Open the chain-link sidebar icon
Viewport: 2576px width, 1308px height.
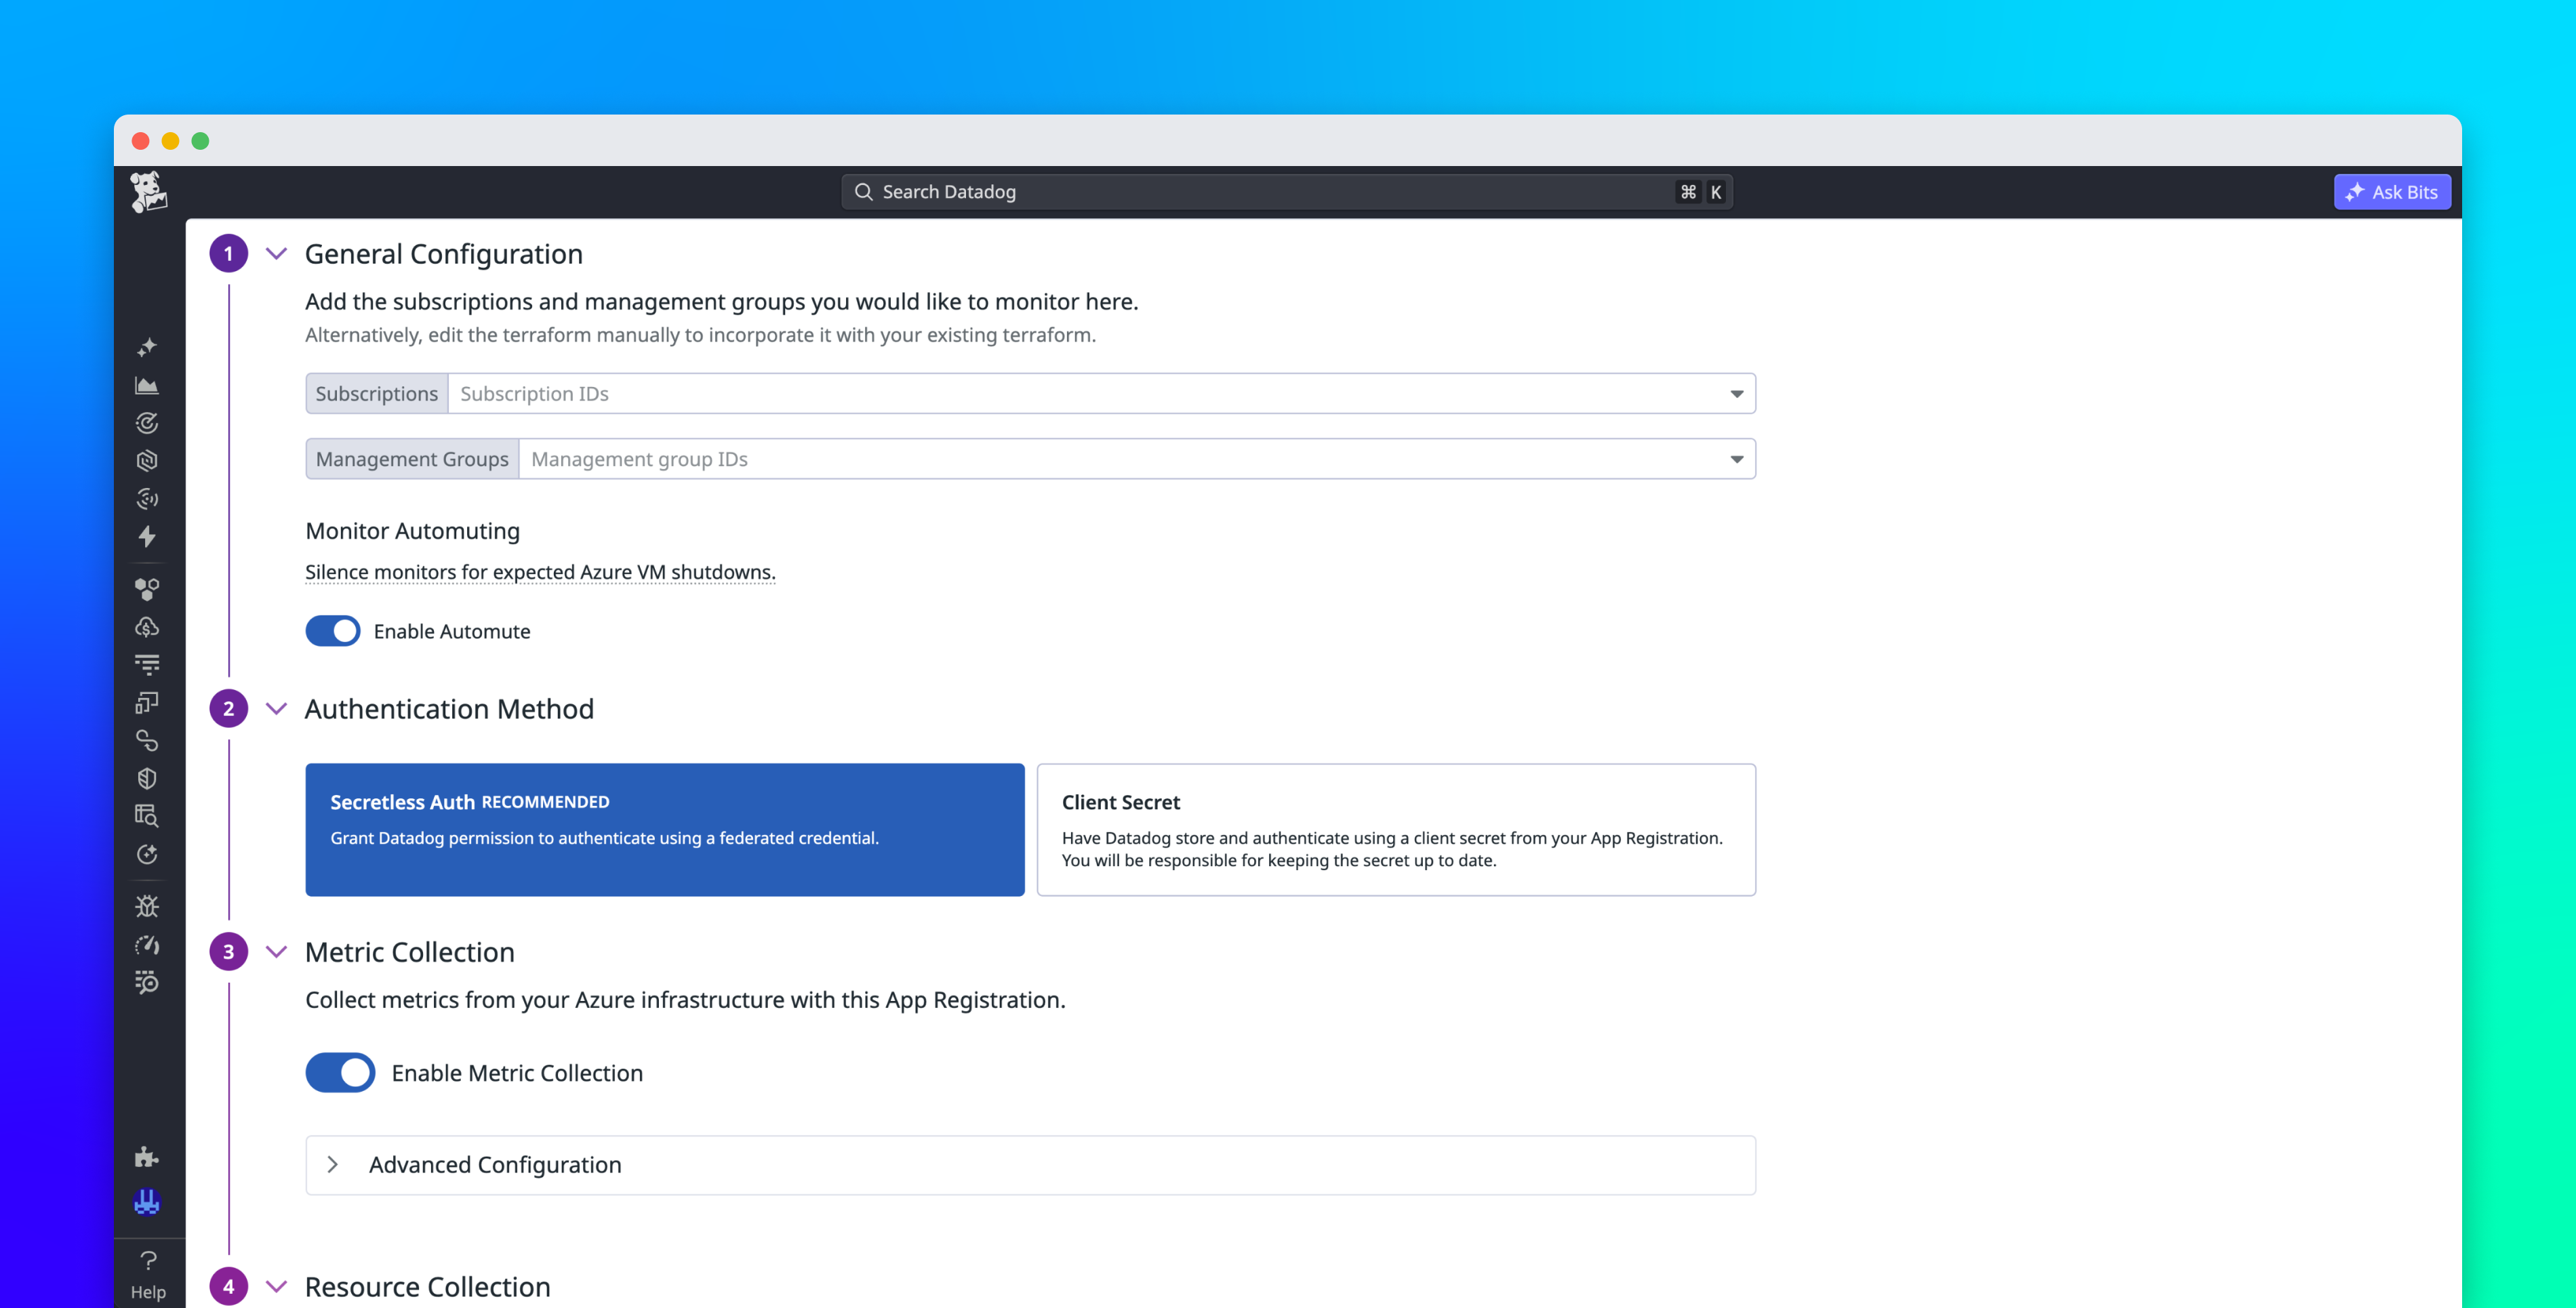click(x=147, y=741)
